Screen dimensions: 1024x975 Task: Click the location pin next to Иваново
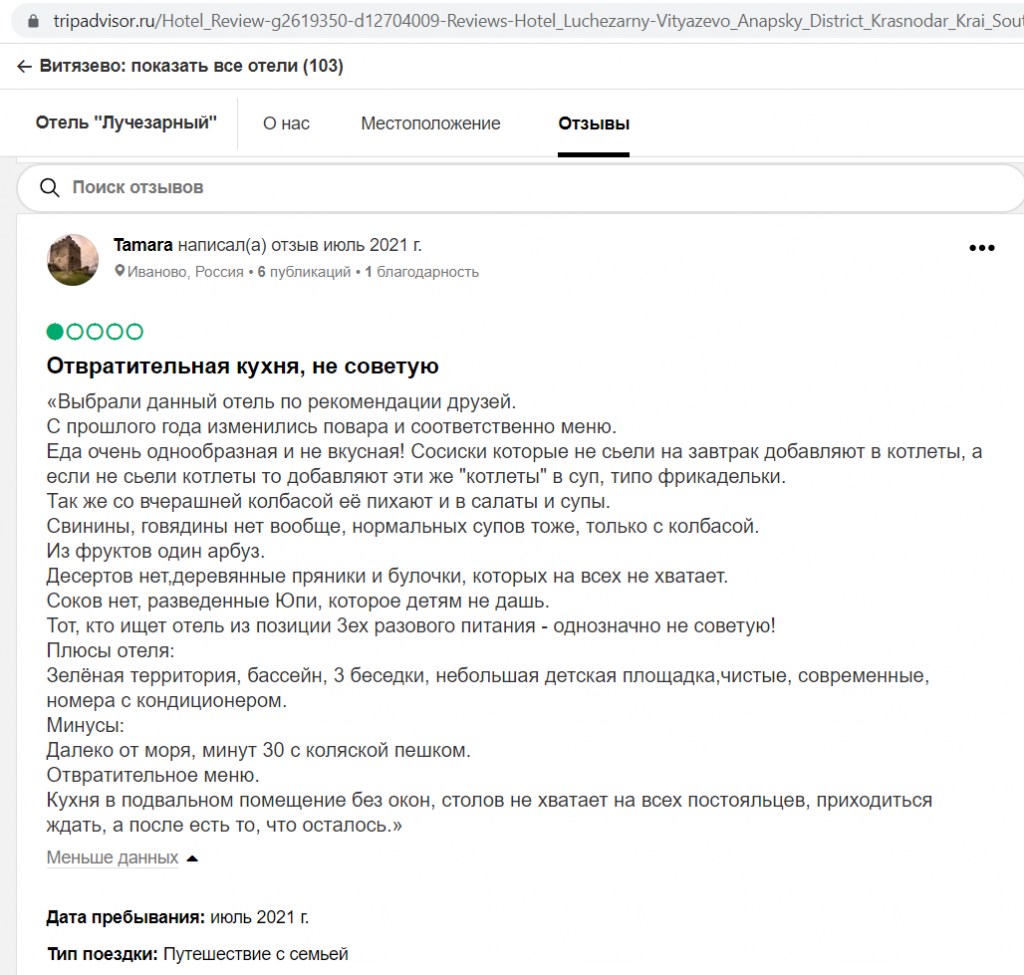pos(120,272)
